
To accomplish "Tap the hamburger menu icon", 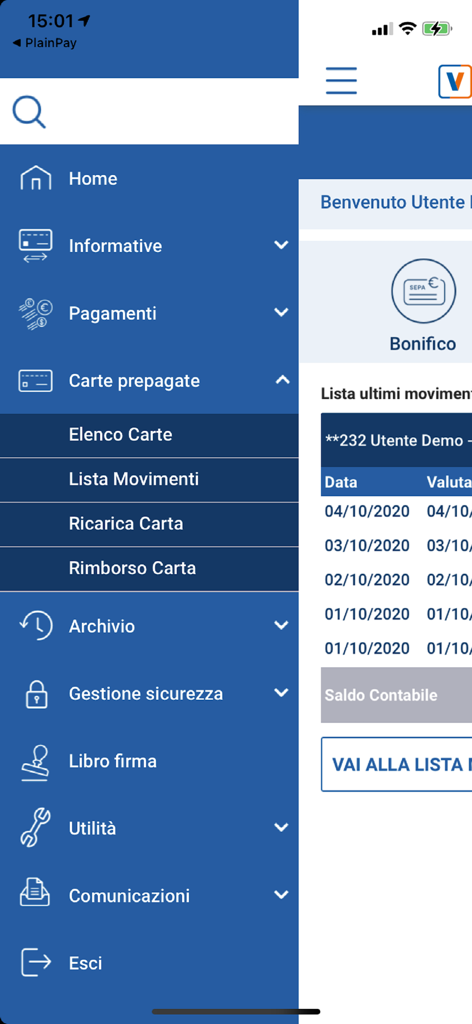I will [x=341, y=81].
